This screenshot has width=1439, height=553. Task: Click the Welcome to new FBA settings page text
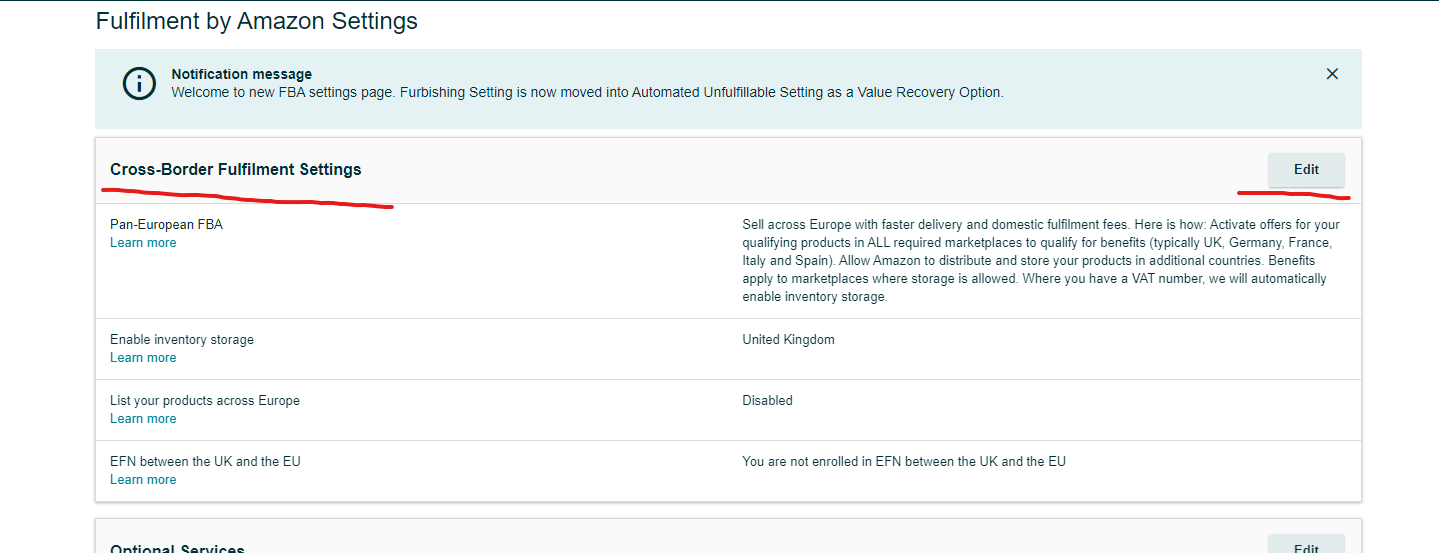[x=587, y=92]
